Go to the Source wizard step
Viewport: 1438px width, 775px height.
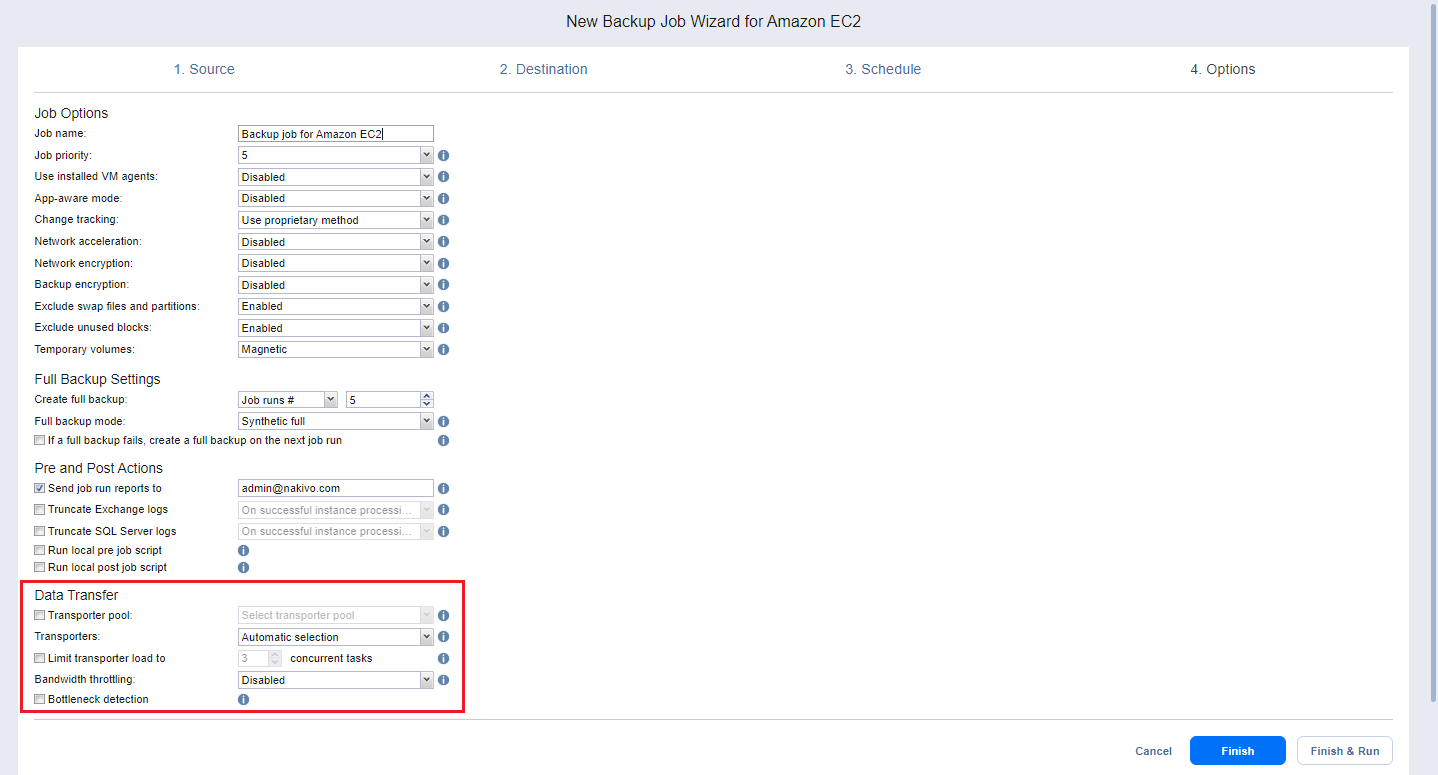pyautogui.click(x=204, y=69)
